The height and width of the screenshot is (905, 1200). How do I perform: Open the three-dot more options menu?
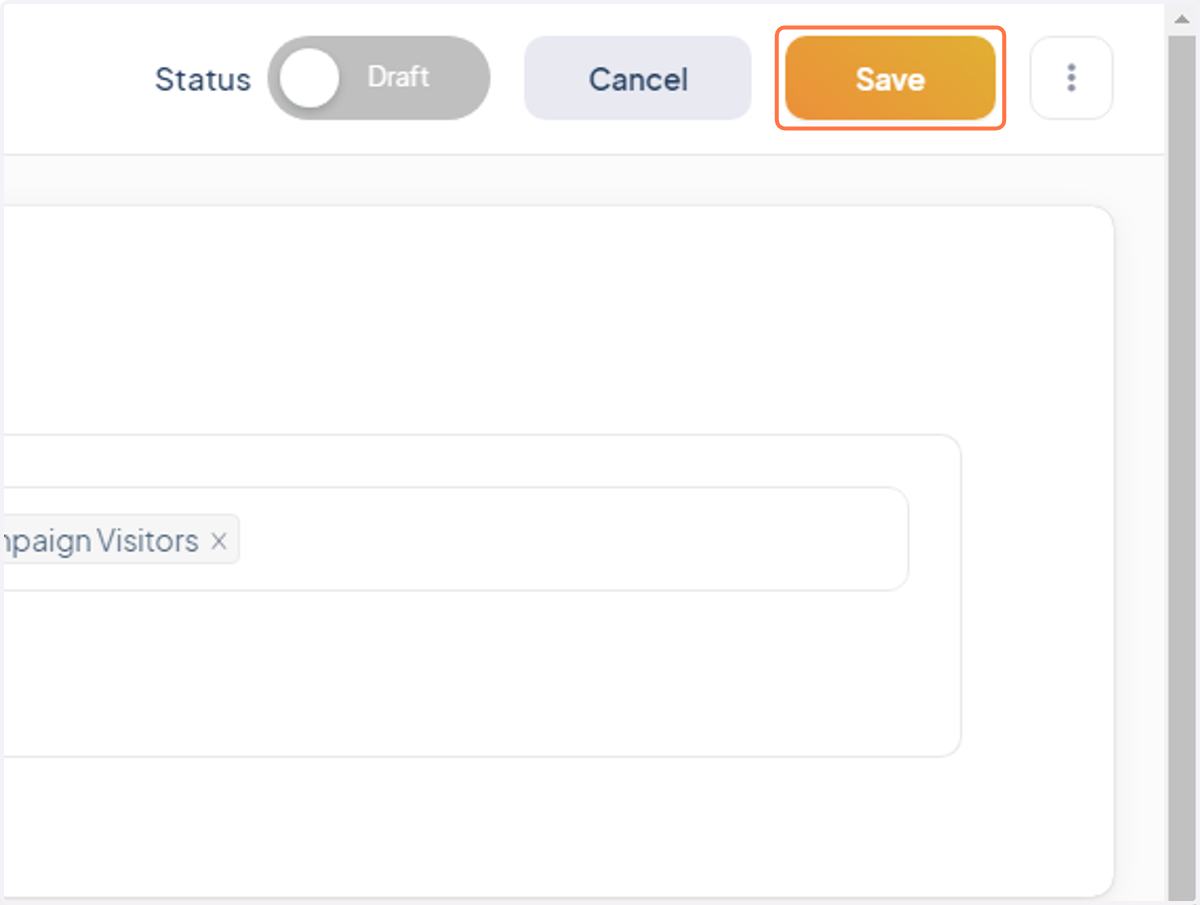click(1071, 78)
